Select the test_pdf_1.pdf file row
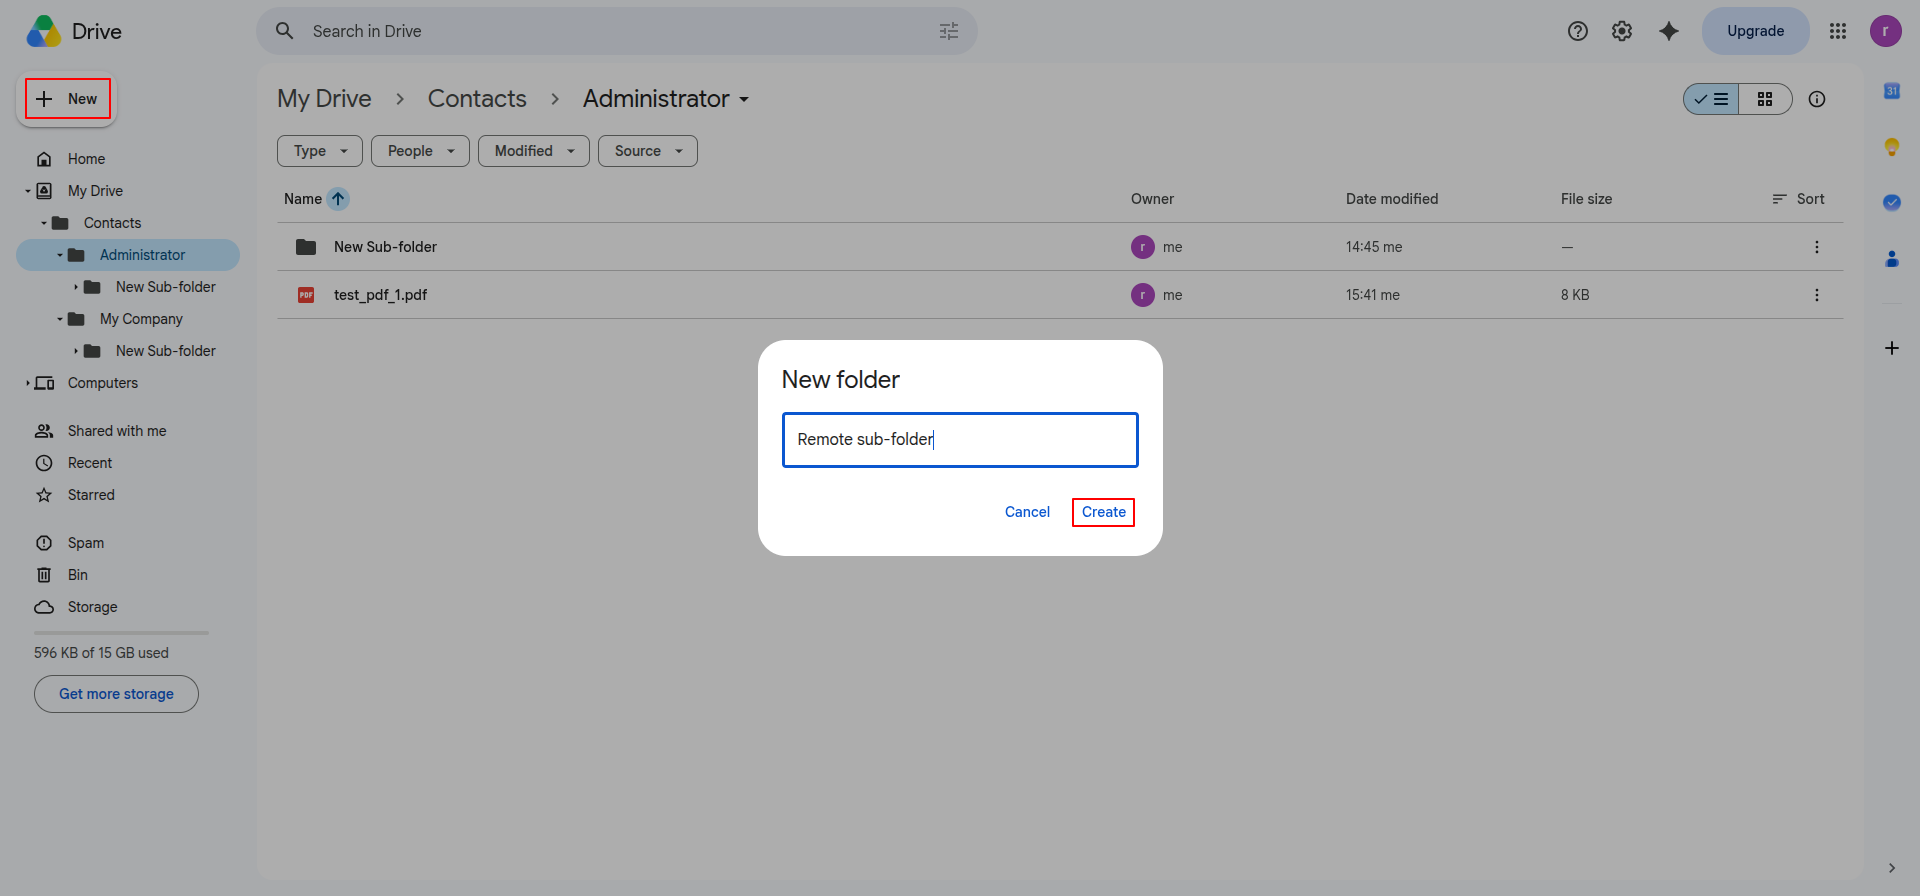Image resolution: width=1920 pixels, height=896 pixels. click(x=1060, y=295)
